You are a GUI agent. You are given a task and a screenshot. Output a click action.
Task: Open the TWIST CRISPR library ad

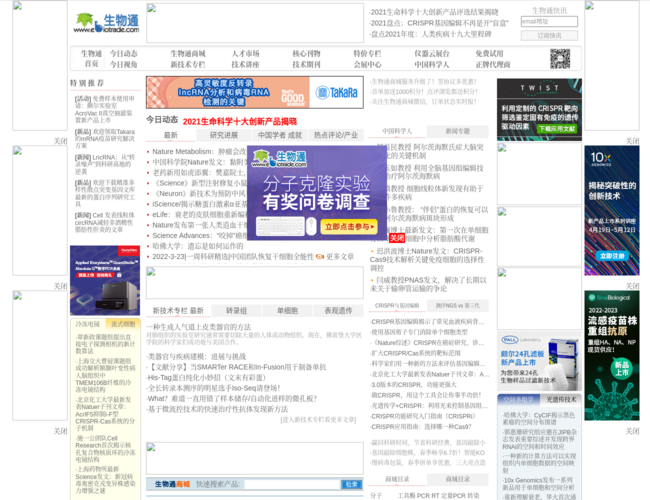[539, 109]
